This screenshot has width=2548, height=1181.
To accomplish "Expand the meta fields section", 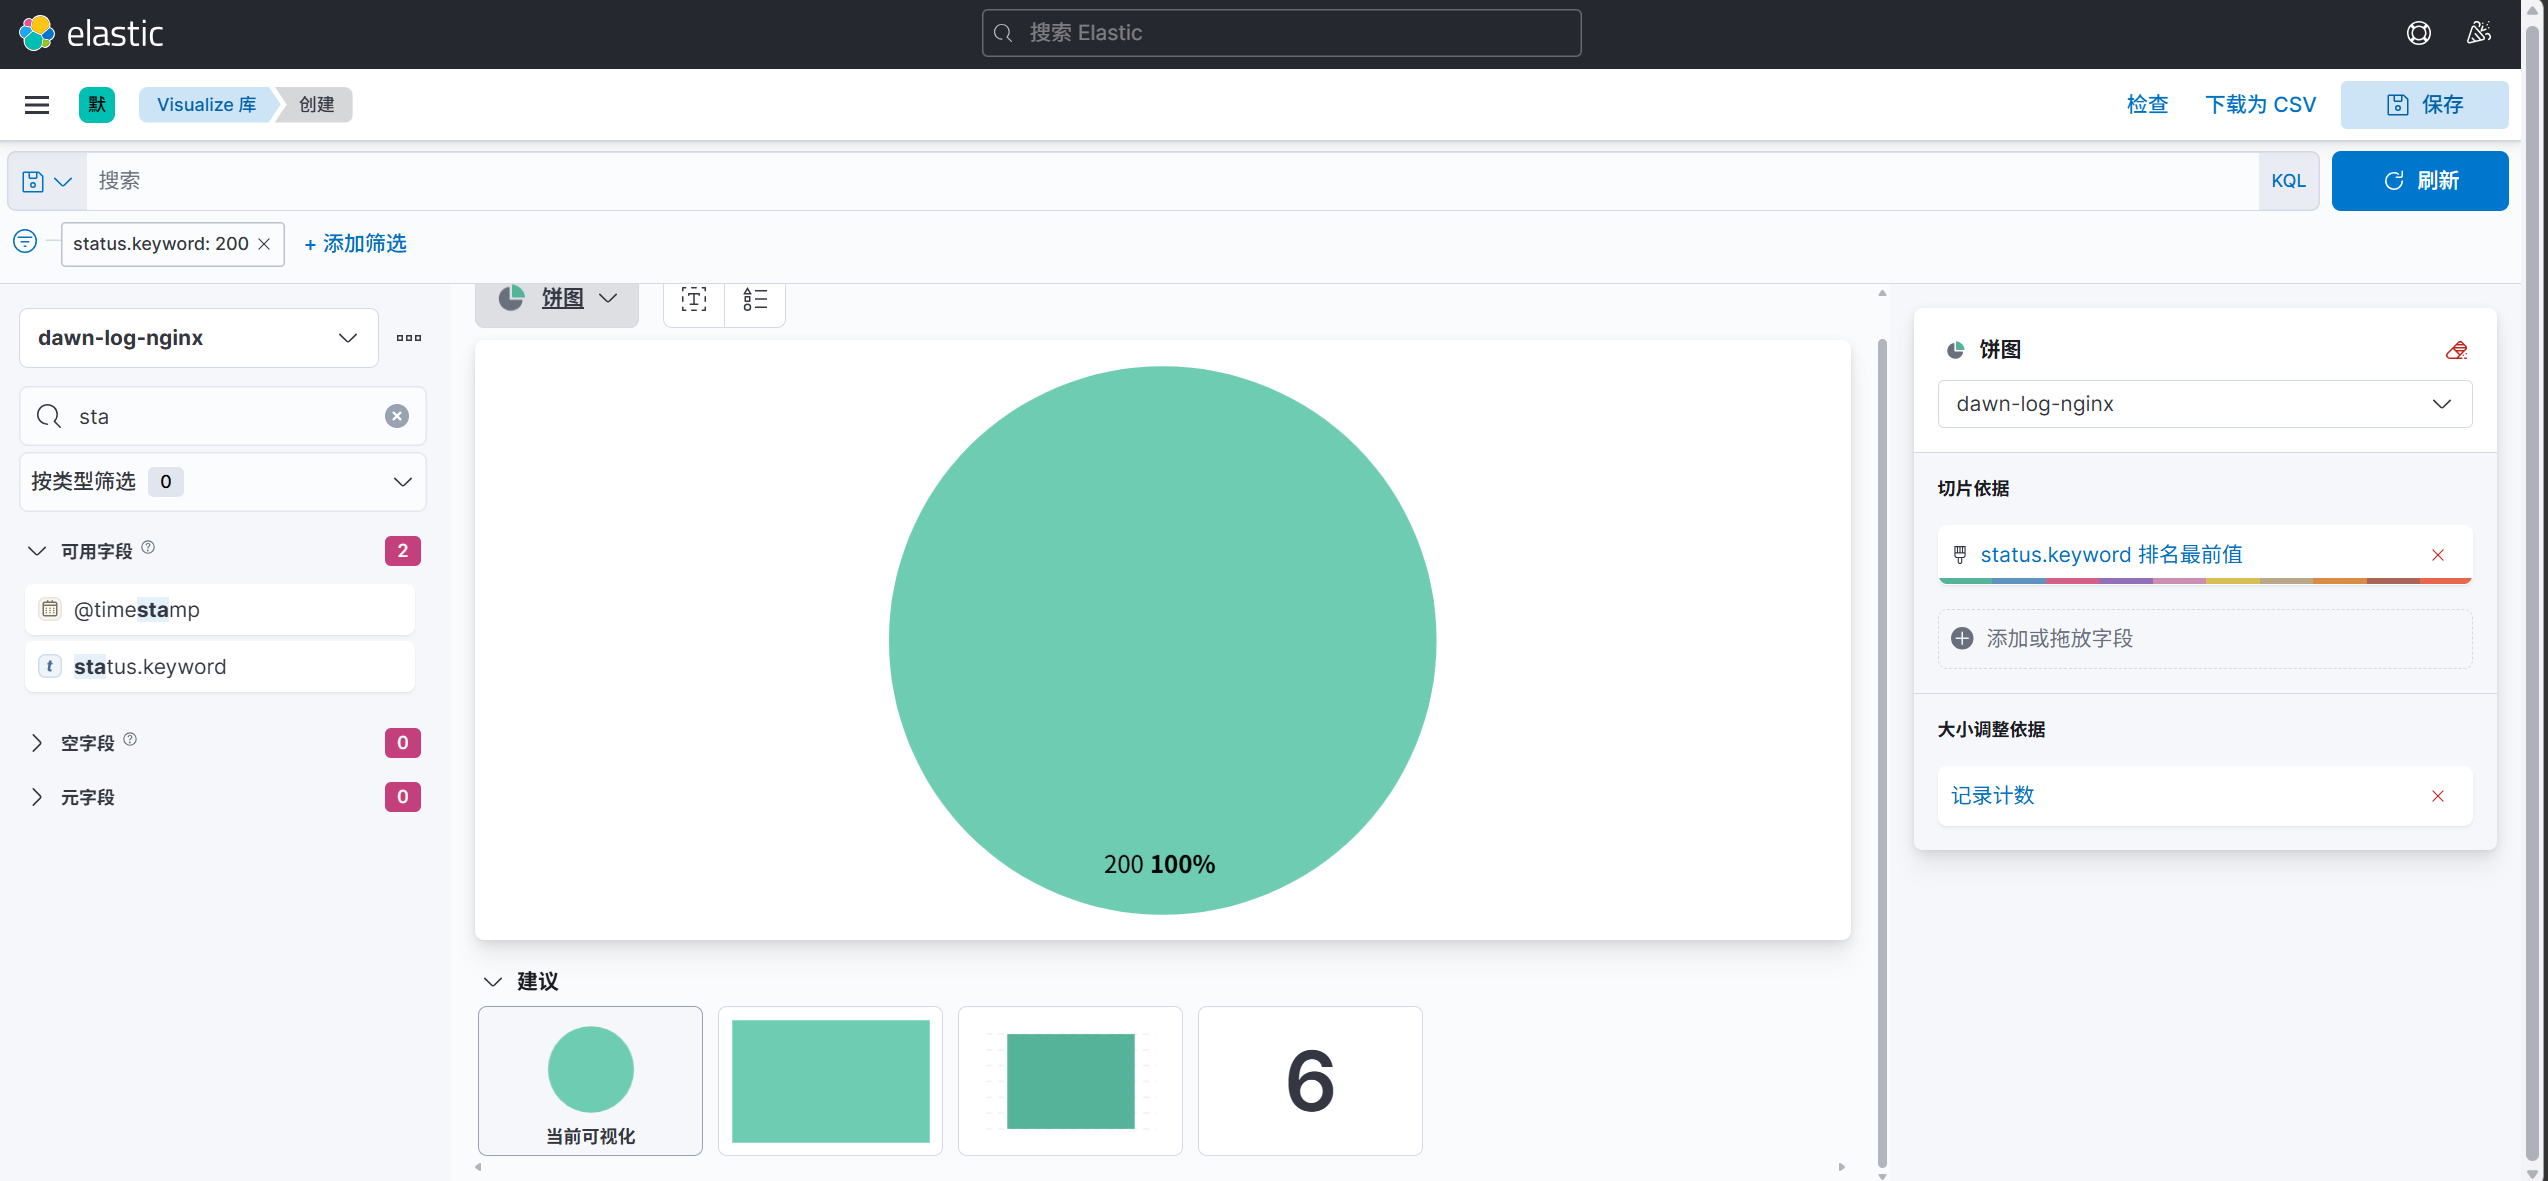I will [37, 797].
